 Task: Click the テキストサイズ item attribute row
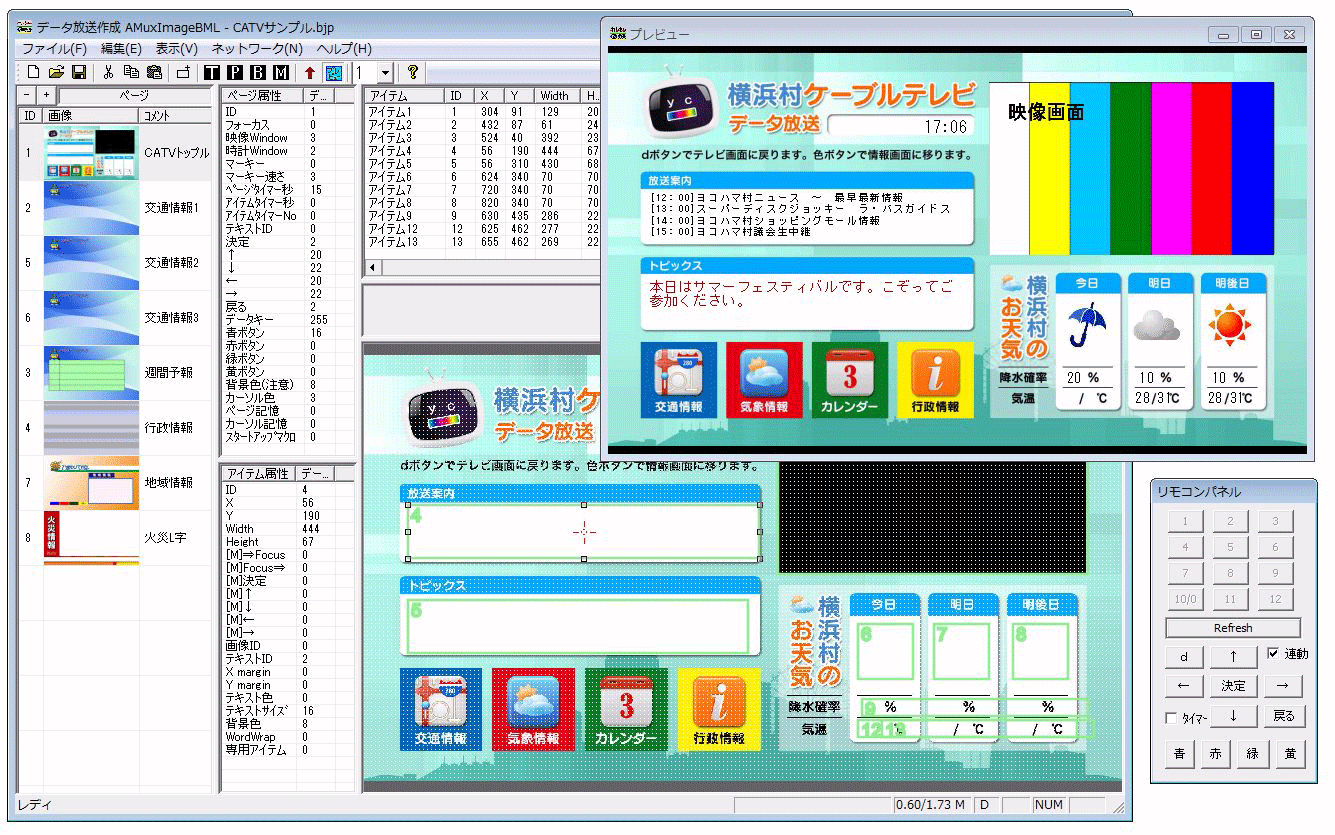[x=286, y=710]
